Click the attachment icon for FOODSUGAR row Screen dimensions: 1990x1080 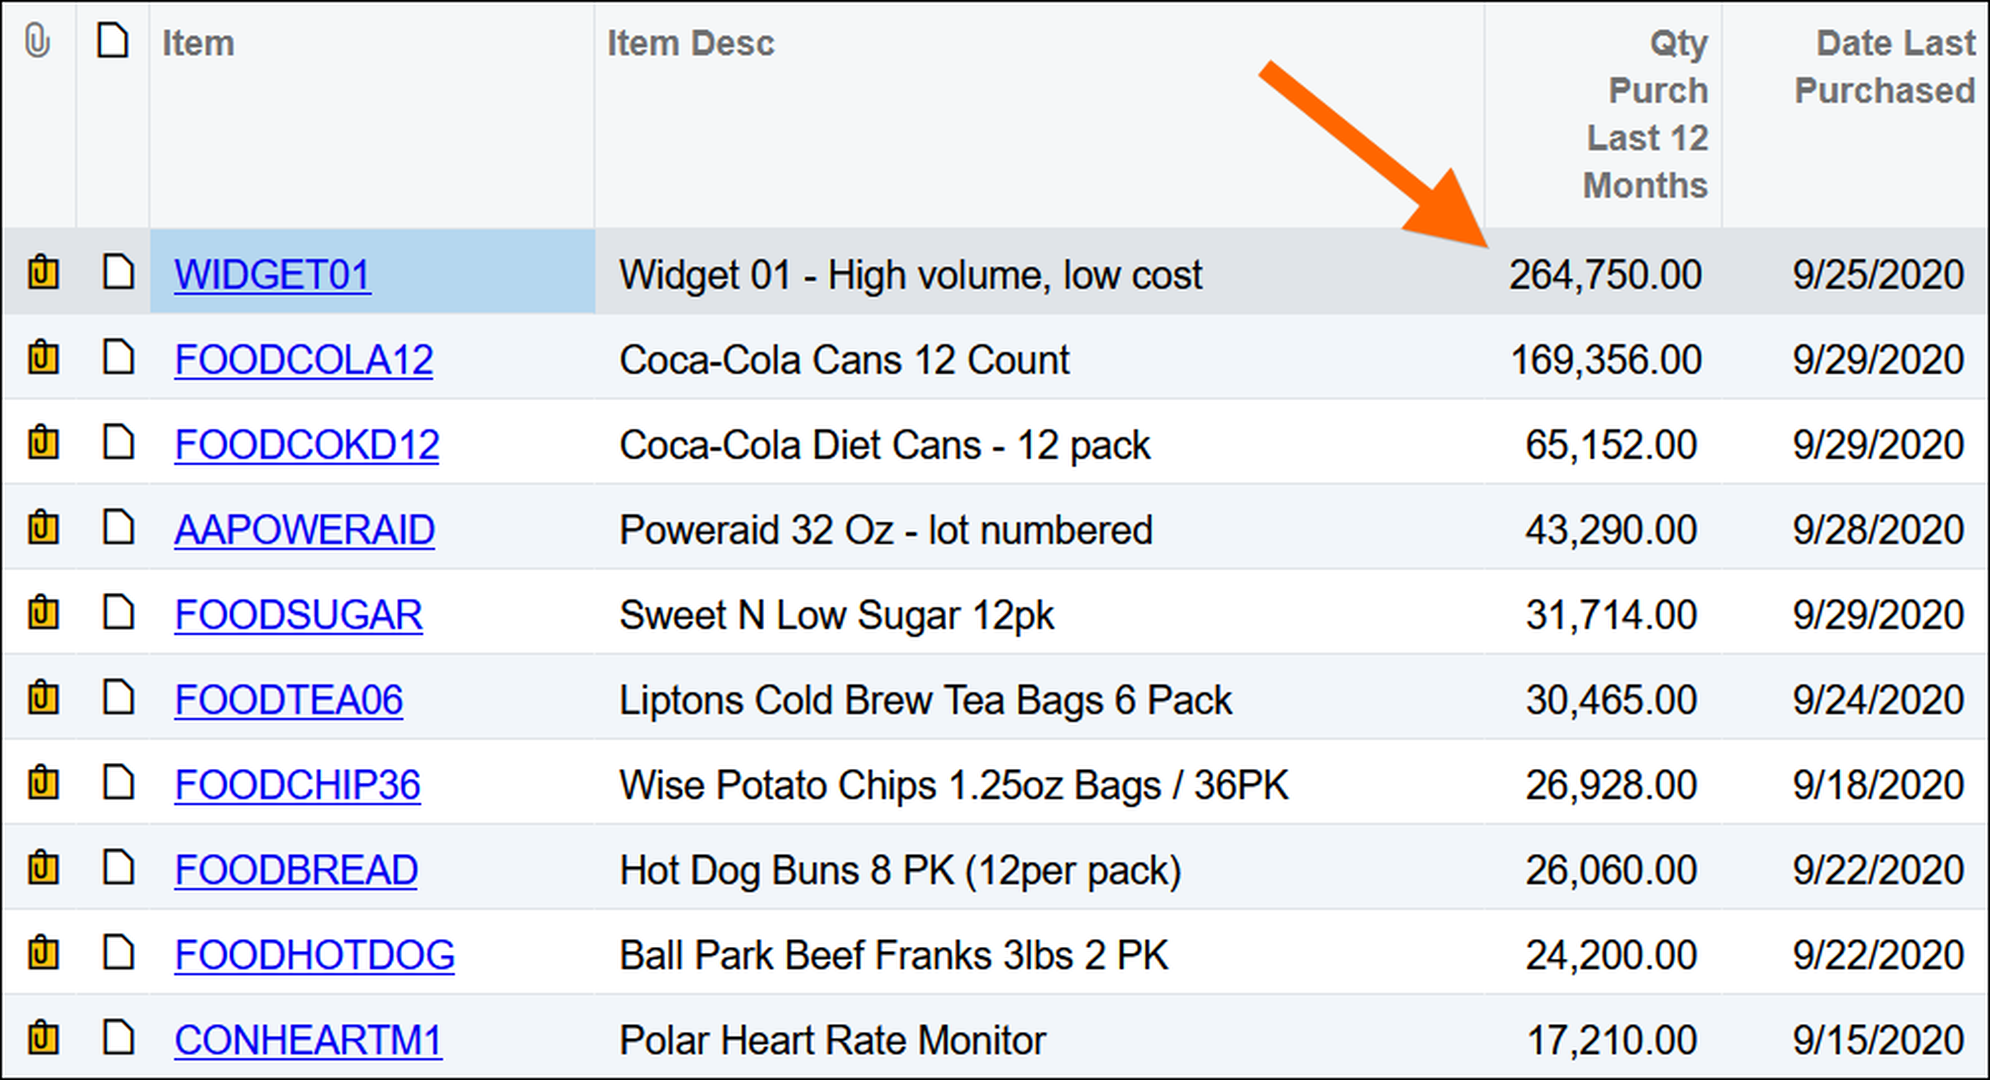42,612
